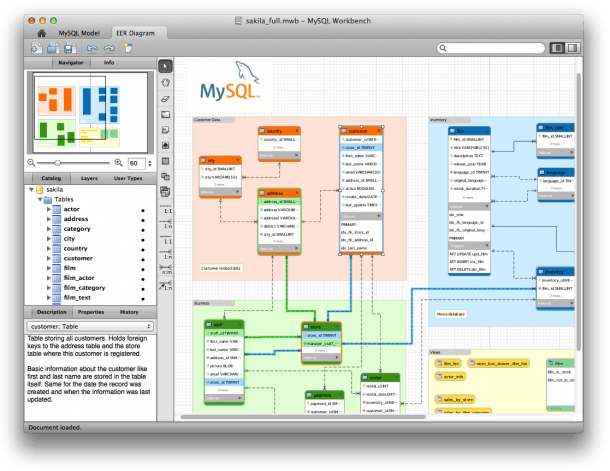Switch to the User Types tab
The height and width of the screenshot is (471, 610).
point(128,178)
